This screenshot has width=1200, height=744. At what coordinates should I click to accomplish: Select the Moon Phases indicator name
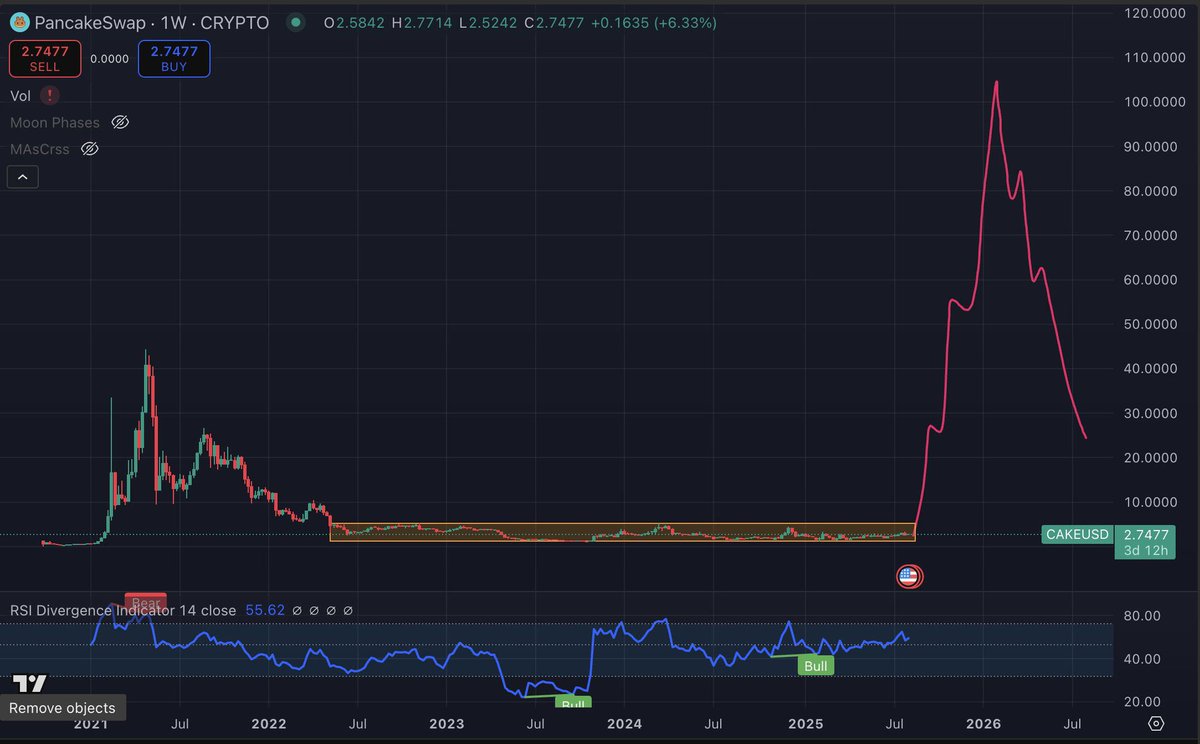[55, 123]
